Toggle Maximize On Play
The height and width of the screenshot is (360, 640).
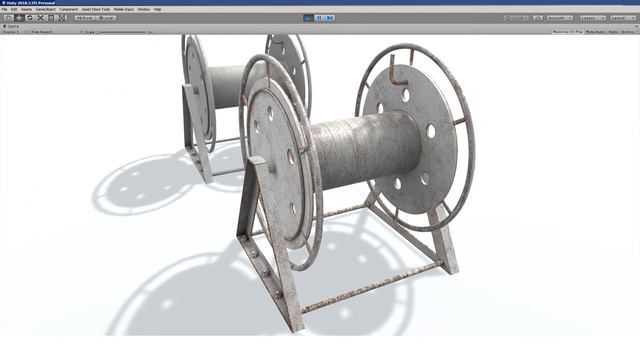coord(567,31)
